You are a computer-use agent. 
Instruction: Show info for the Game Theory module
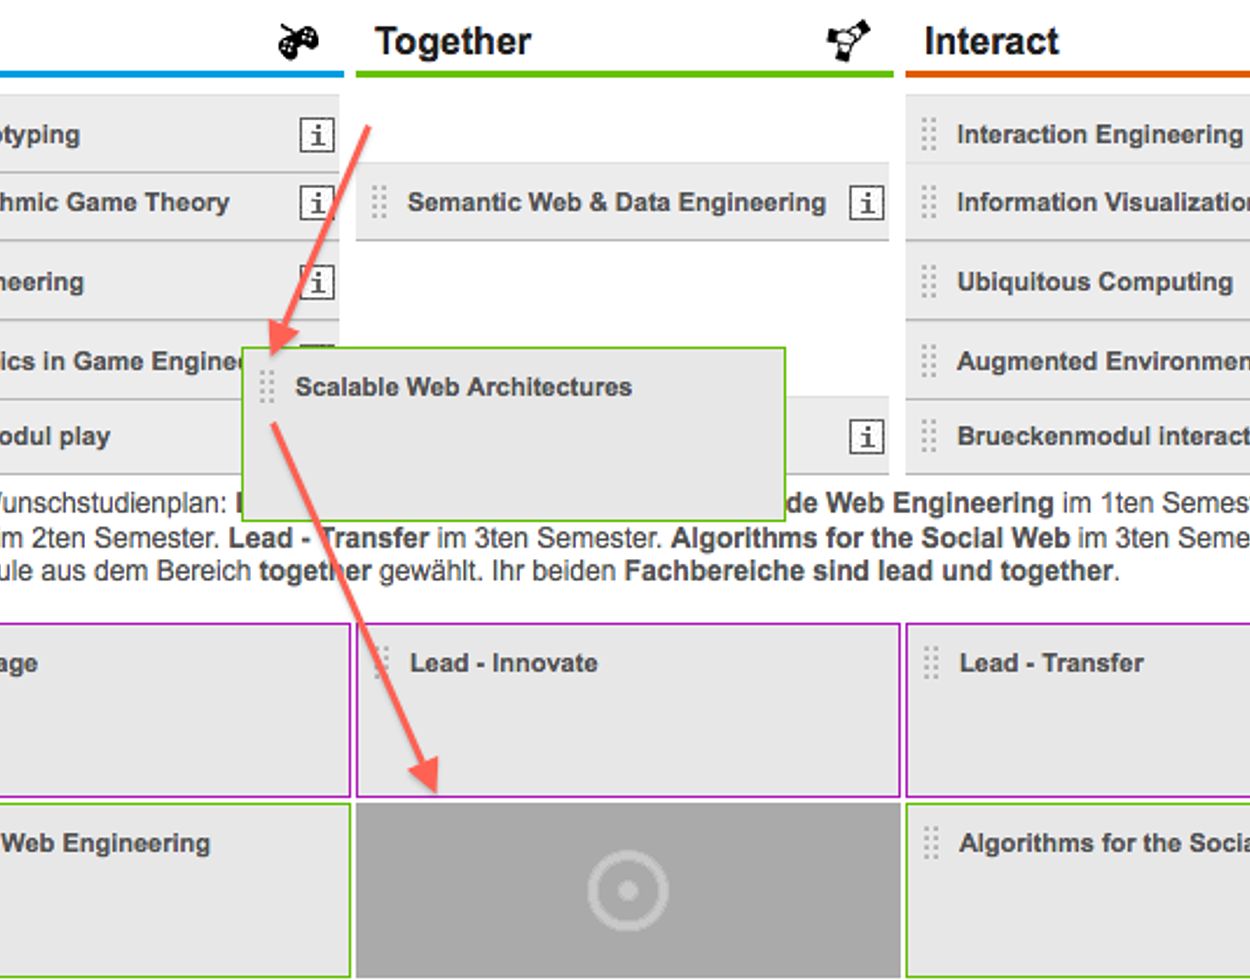pos(316,203)
